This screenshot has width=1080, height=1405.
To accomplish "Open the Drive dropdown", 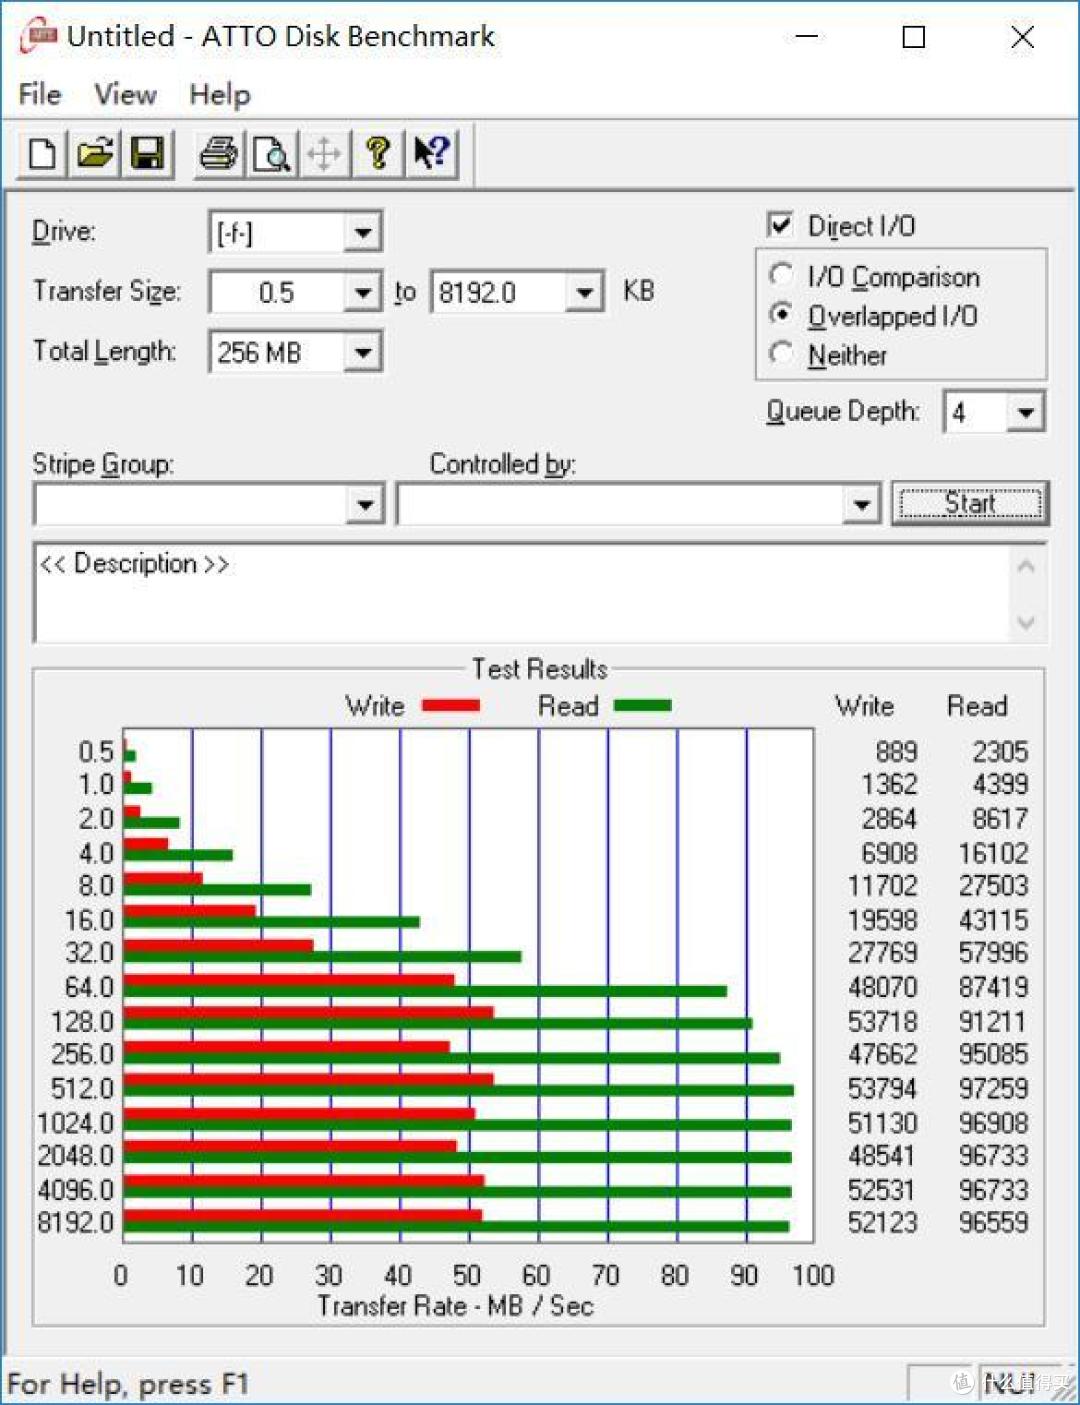I will [x=362, y=233].
